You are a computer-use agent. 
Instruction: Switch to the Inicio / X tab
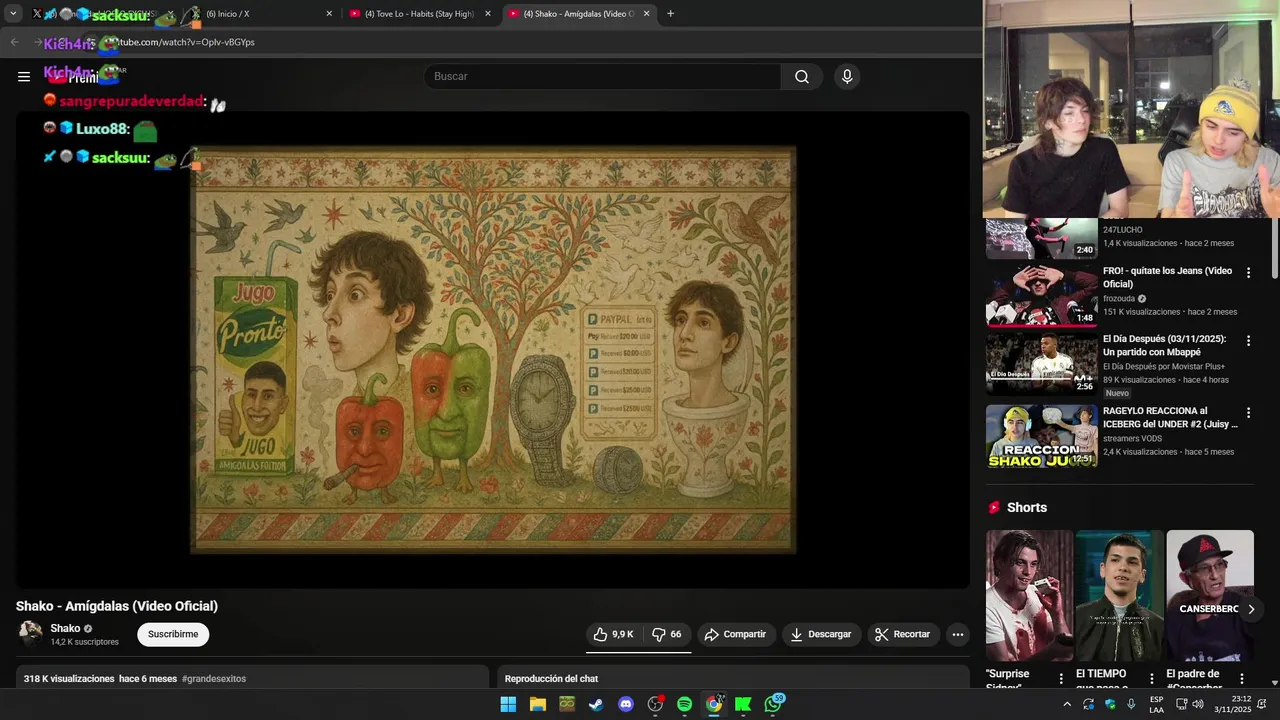pyautogui.click(x=260, y=14)
